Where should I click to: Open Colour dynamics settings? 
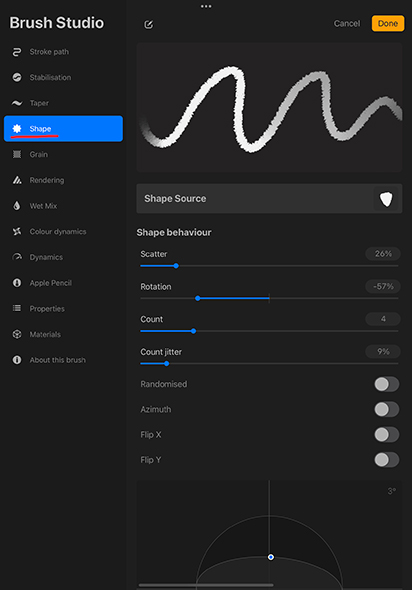click(x=63, y=231)
